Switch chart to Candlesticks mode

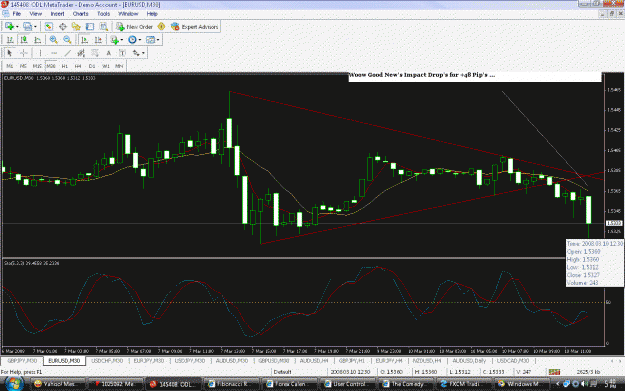[x=24, y=40]
